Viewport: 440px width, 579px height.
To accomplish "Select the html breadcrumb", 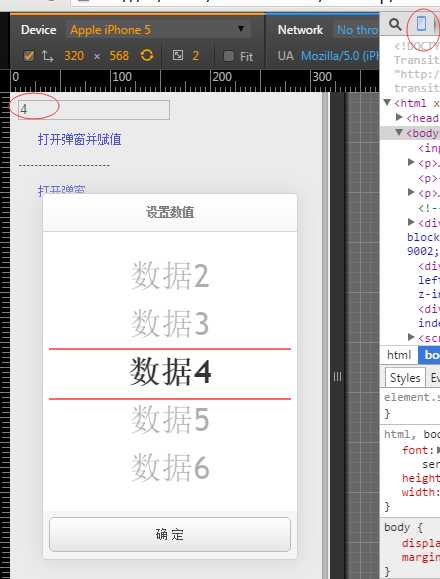I will tap(399, 355).
